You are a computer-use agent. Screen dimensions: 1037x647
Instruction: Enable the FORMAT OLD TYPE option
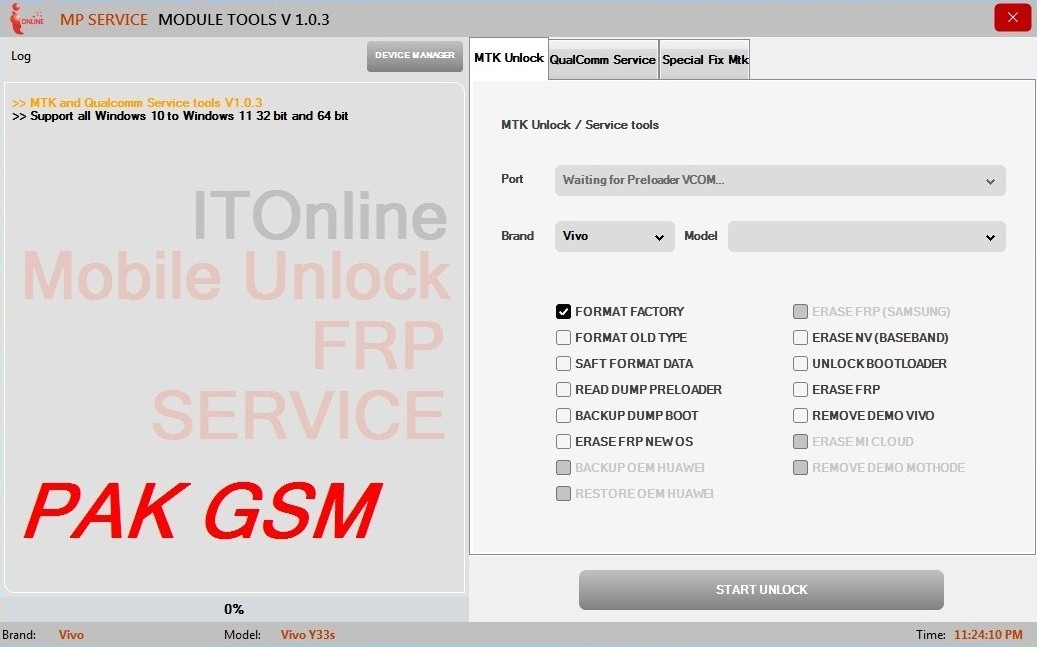click(563, 337)
